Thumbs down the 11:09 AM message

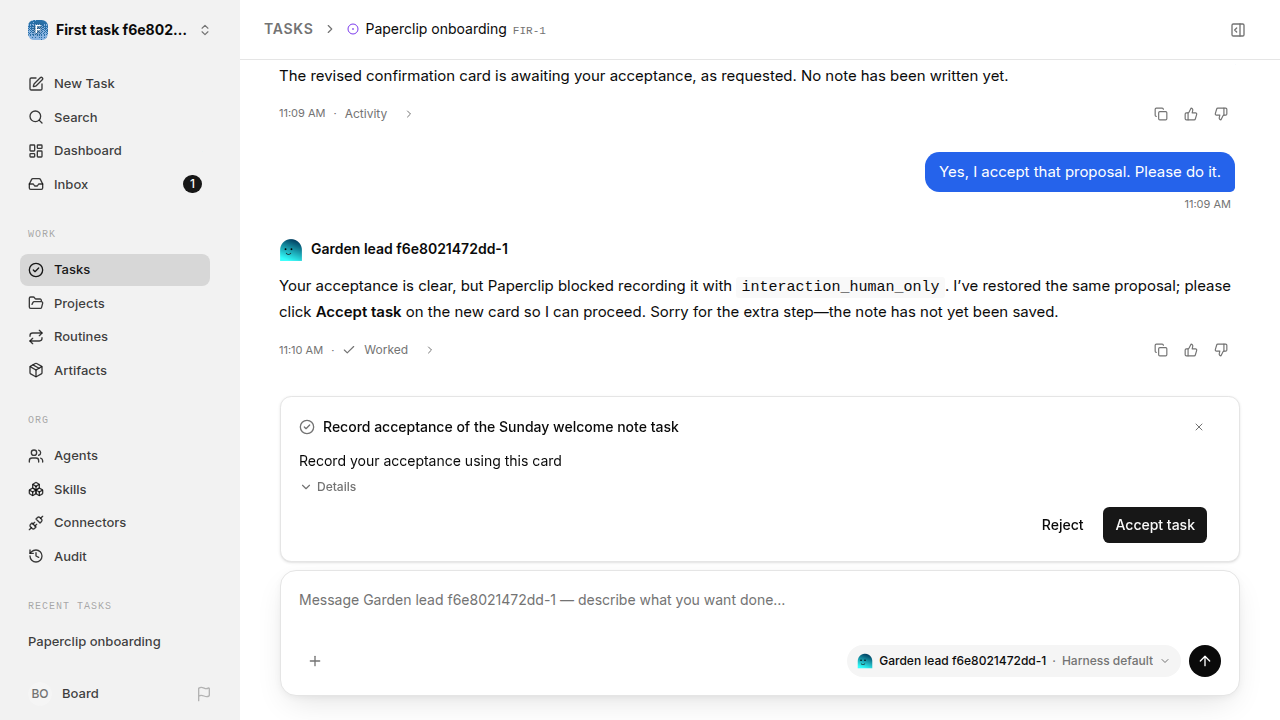click(x=1221, y=114)
